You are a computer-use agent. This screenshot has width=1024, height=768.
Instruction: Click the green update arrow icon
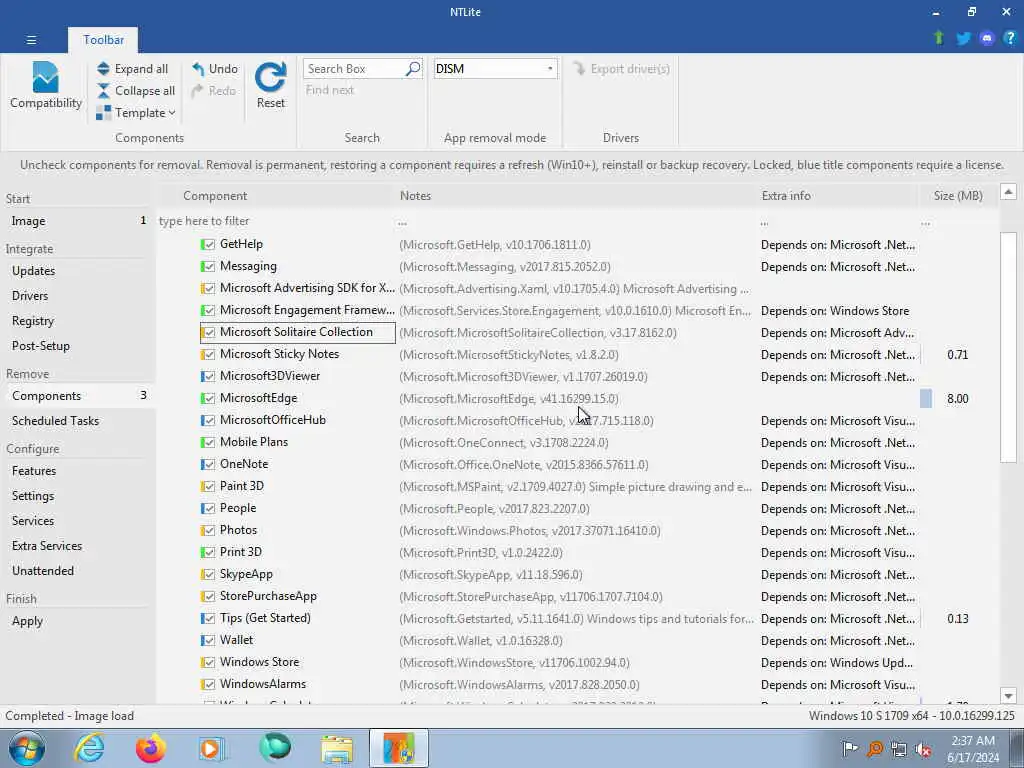click(x=938, y=38)
